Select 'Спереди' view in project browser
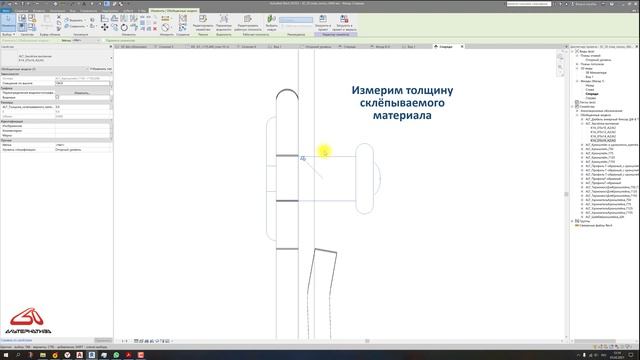The image size is (640, 360). [592, 94]
